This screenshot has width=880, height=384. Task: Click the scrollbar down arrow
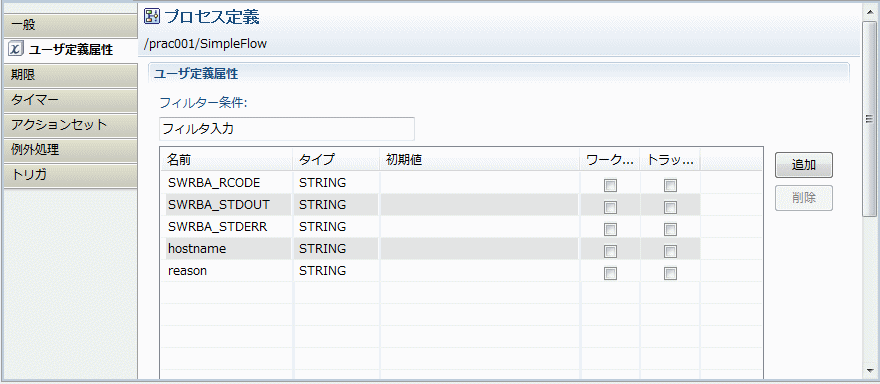870,373
